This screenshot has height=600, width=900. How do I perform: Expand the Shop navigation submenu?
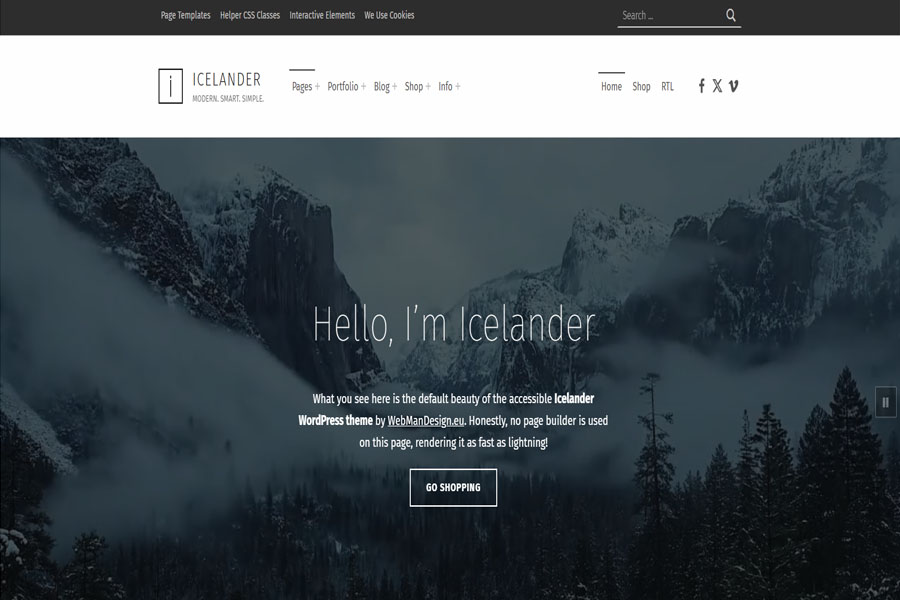(415, 86)
